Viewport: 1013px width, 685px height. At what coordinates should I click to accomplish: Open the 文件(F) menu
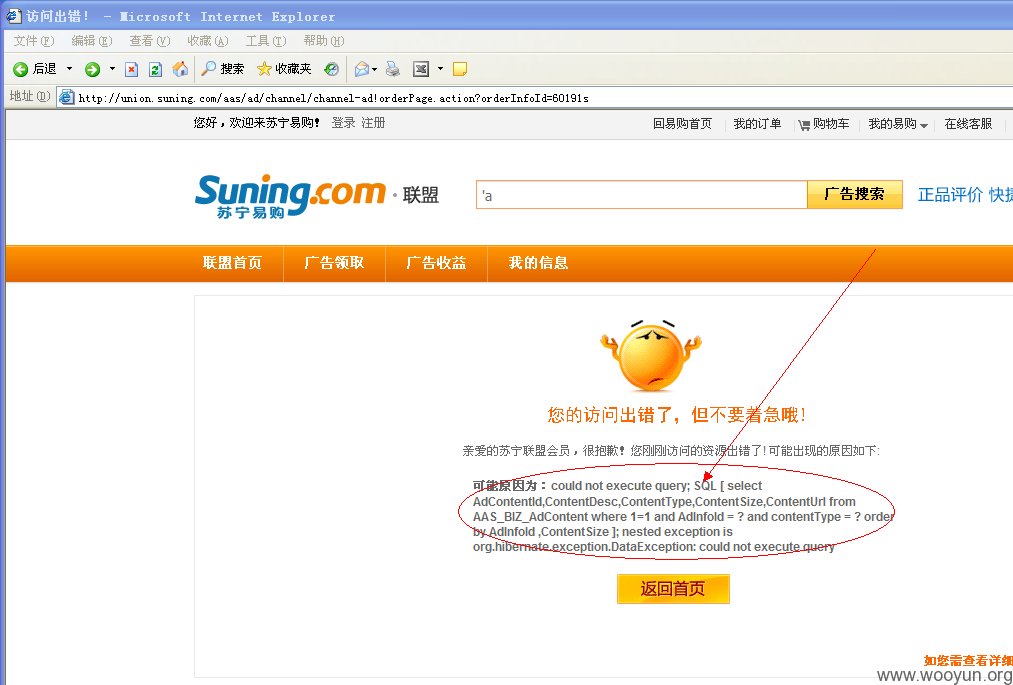click(x=34, y=41)
